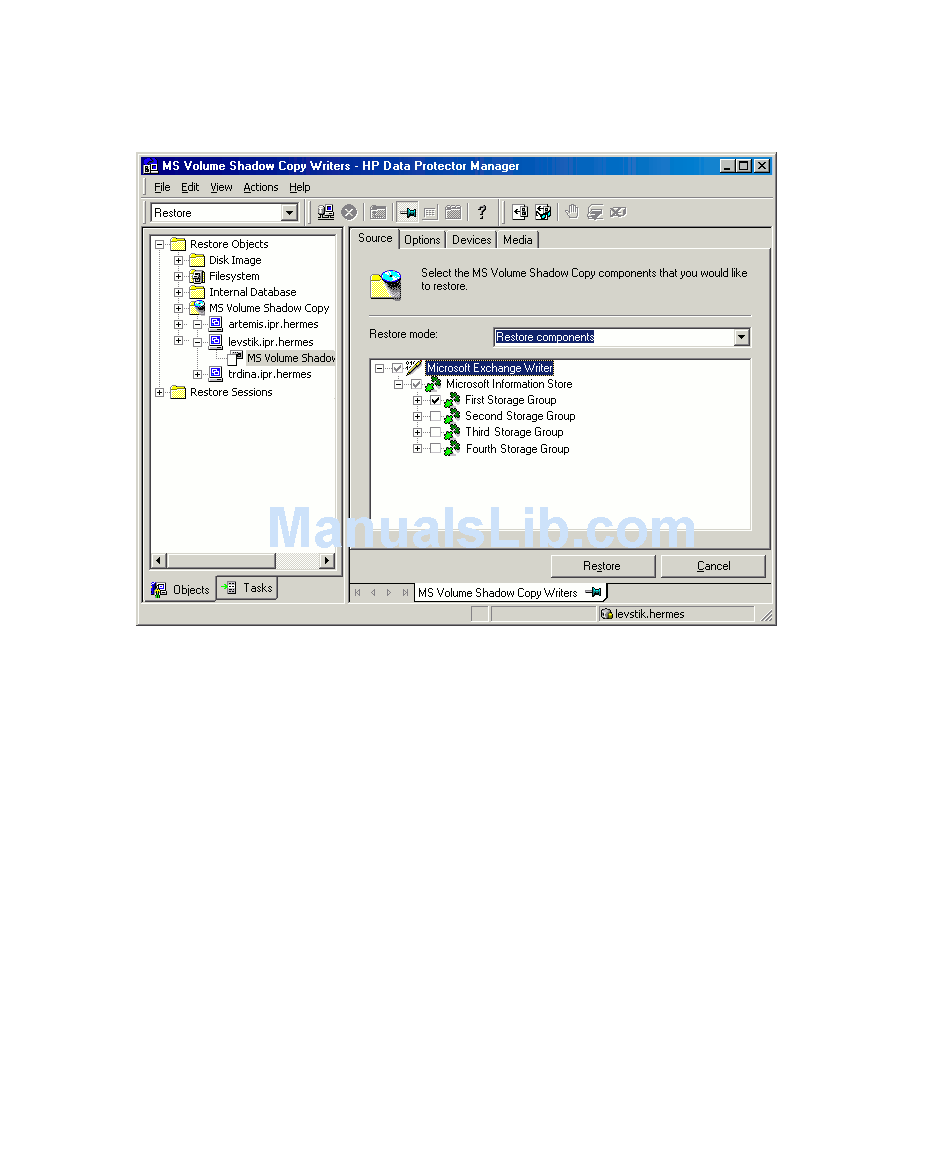Click the trdina.ipr.hermes computer icon
The height and width of the screenshot is (1165, 950).
click(215, 374)
